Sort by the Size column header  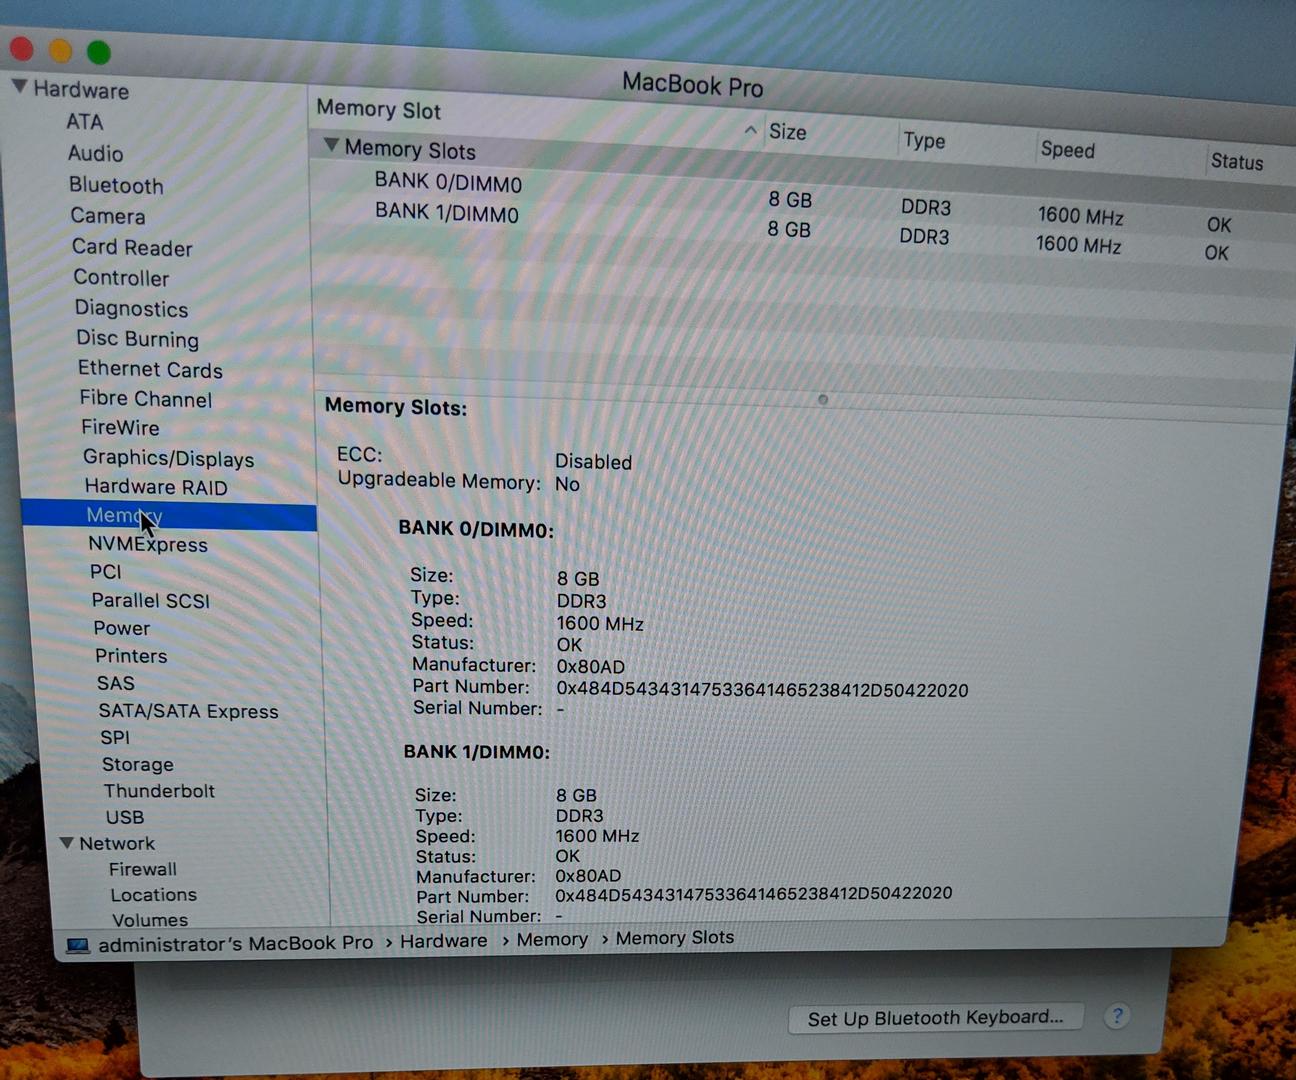tap(788, 132)
